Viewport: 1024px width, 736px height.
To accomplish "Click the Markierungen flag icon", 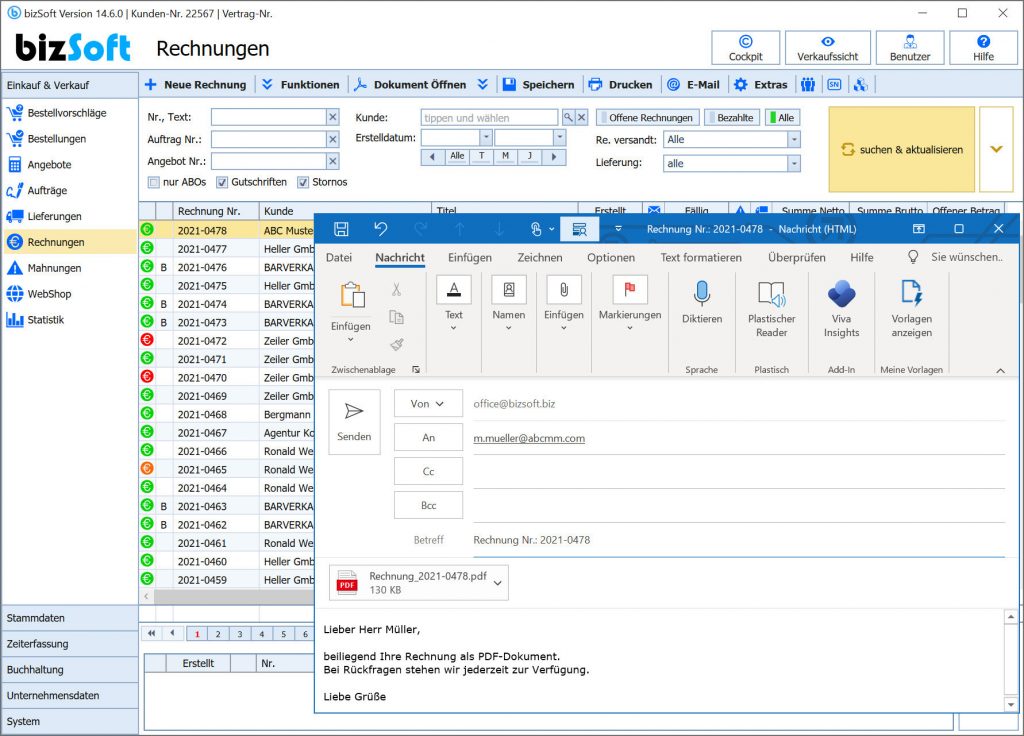I will click(x=629, y=291).
